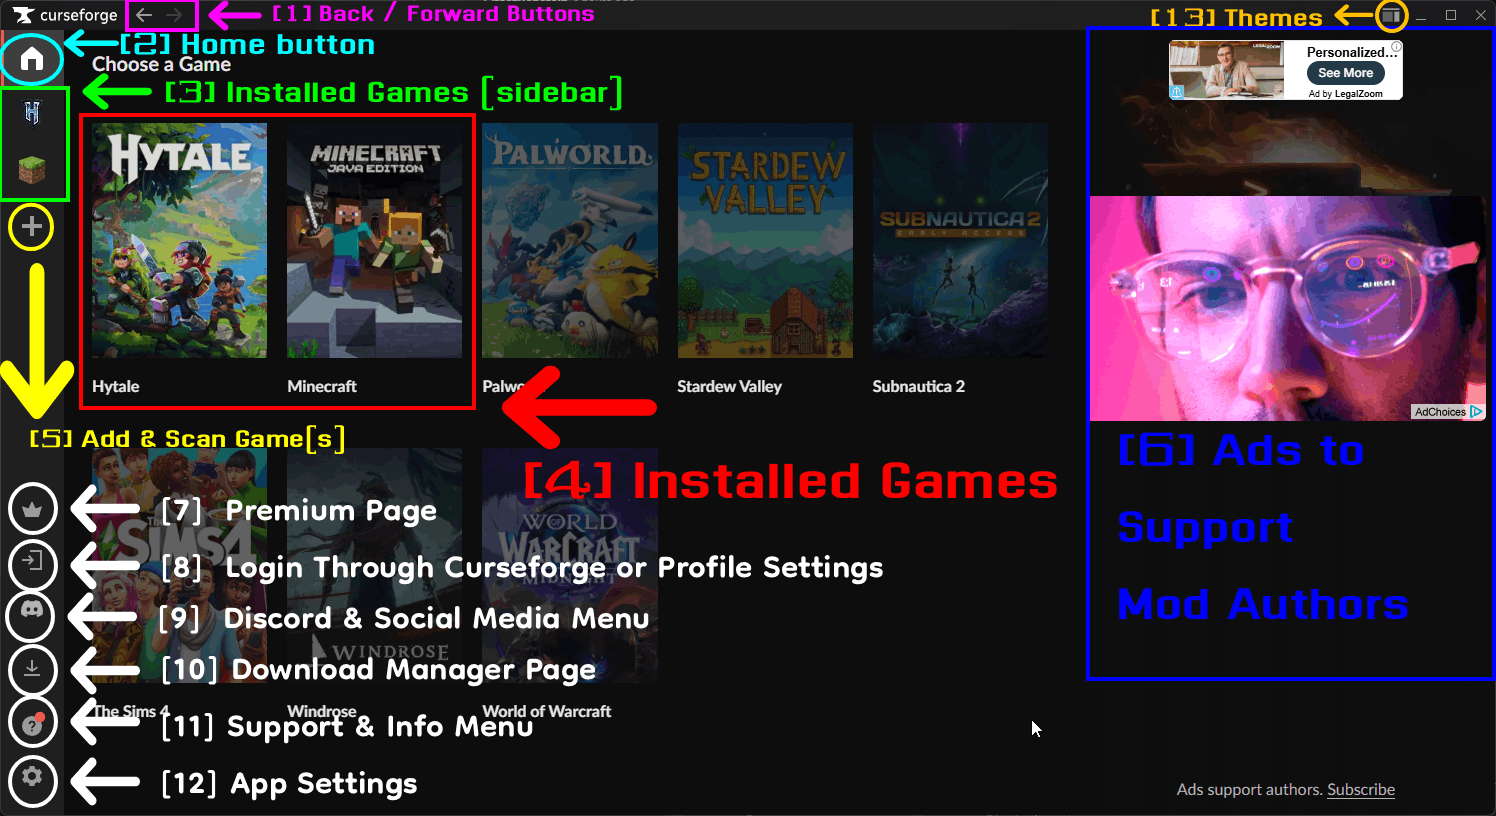This screenshot has height=816, width=1496.
Task: Select the back navigation arrow
Action: tap(145, 15)
